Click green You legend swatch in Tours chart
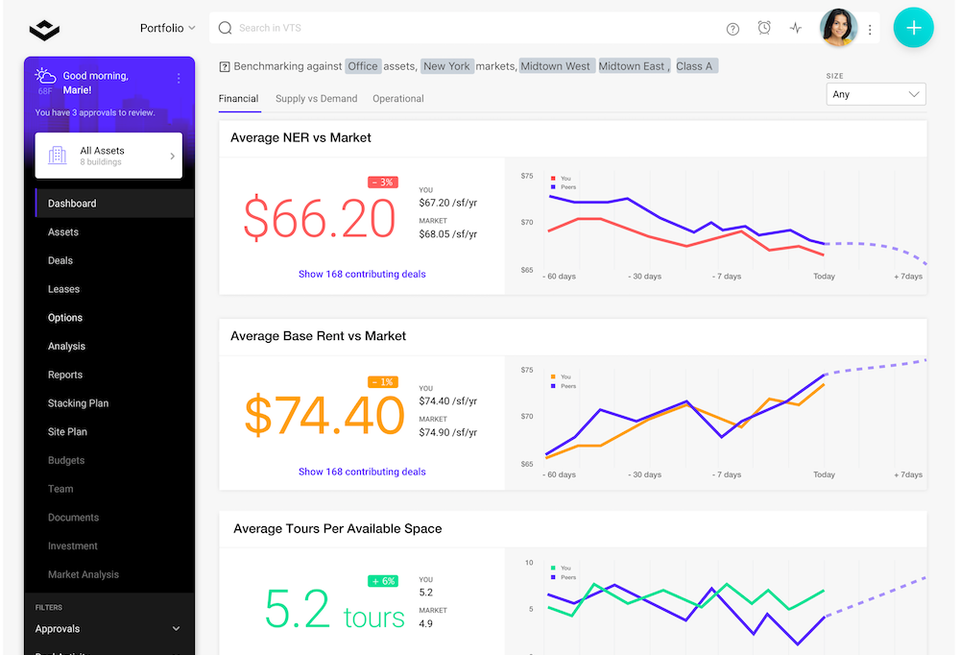The image size is (960, 655). [553, 568]
